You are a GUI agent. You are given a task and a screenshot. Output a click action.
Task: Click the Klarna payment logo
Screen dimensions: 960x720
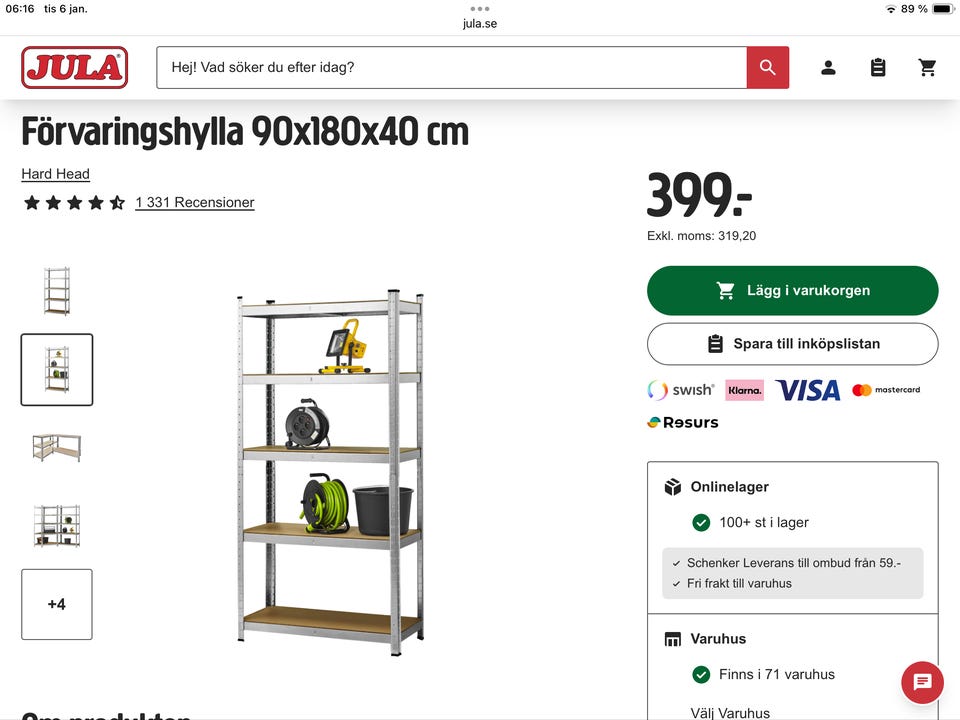[744, 390]
